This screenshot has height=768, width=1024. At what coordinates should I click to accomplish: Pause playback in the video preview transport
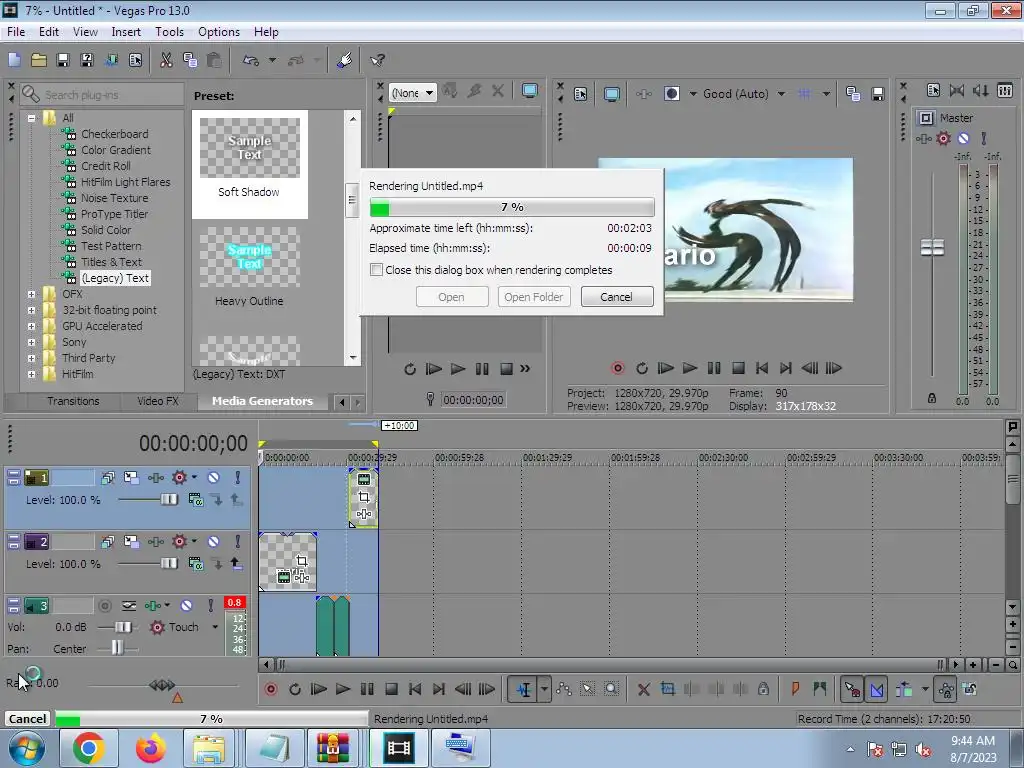(714, 368)
